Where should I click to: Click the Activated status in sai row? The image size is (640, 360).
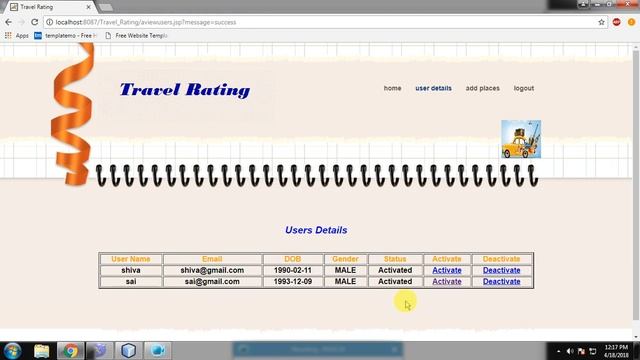(395, 282)
